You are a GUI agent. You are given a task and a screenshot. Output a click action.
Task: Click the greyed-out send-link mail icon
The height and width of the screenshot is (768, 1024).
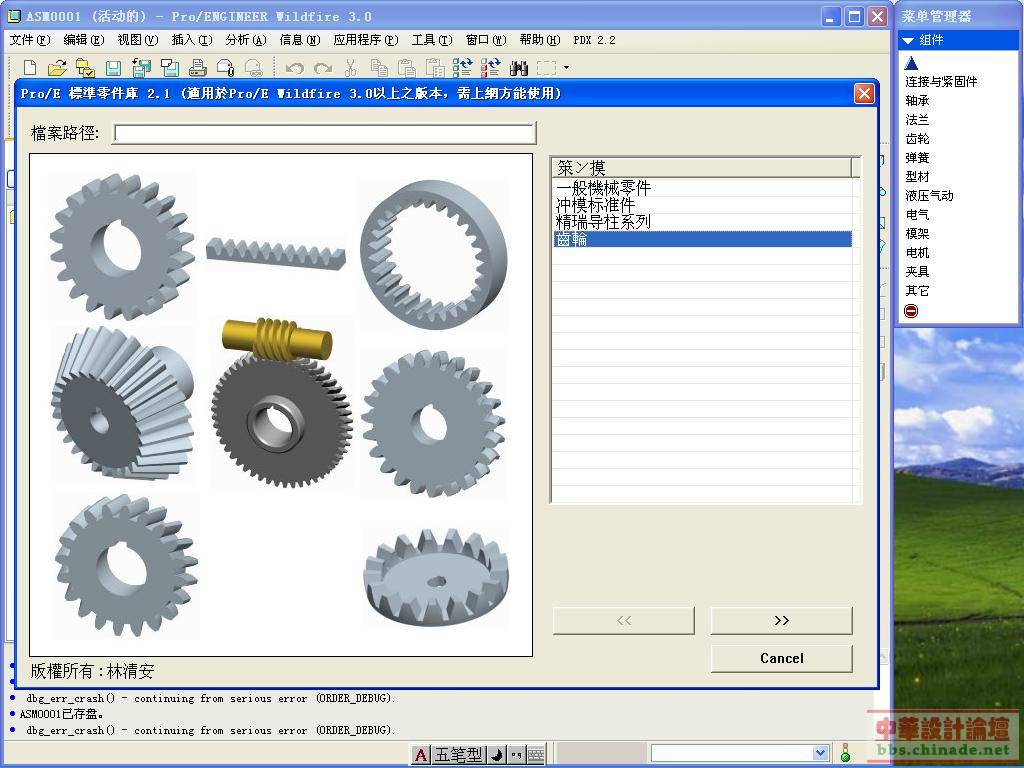click(253, 67)
